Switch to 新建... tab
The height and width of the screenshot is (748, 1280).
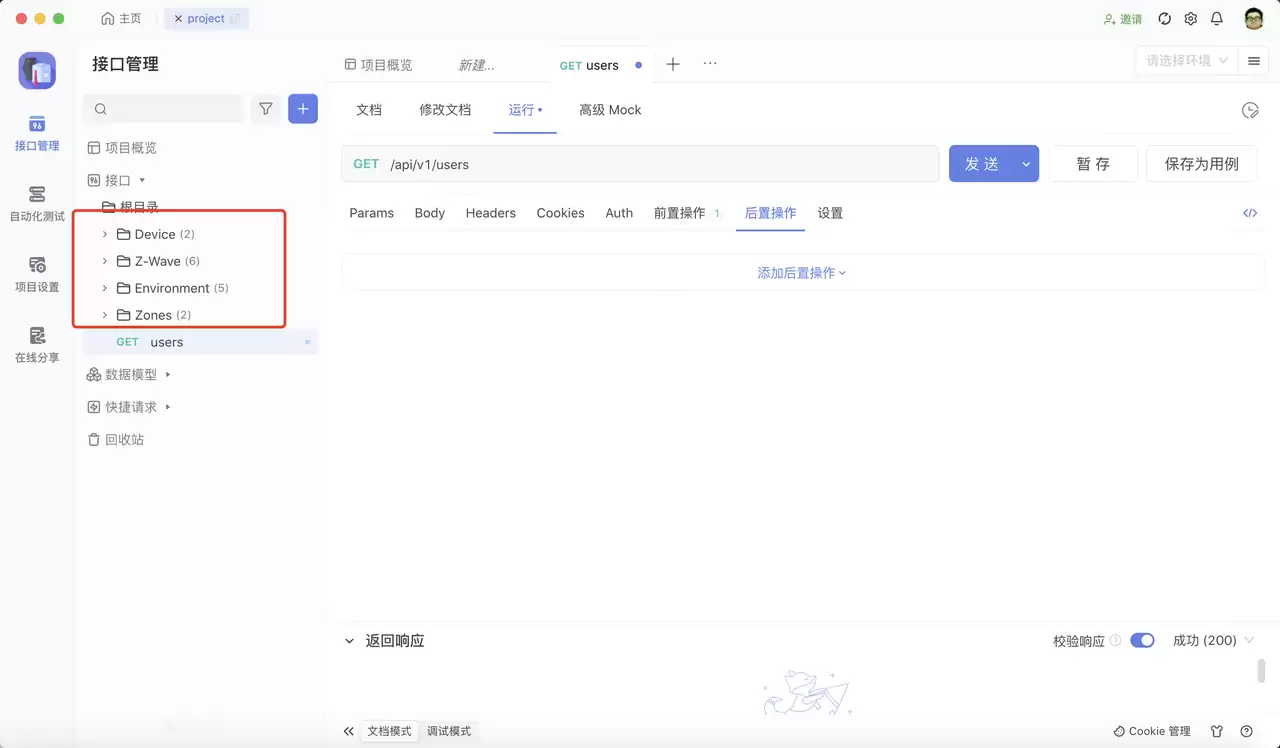click(x=476, y=65)
